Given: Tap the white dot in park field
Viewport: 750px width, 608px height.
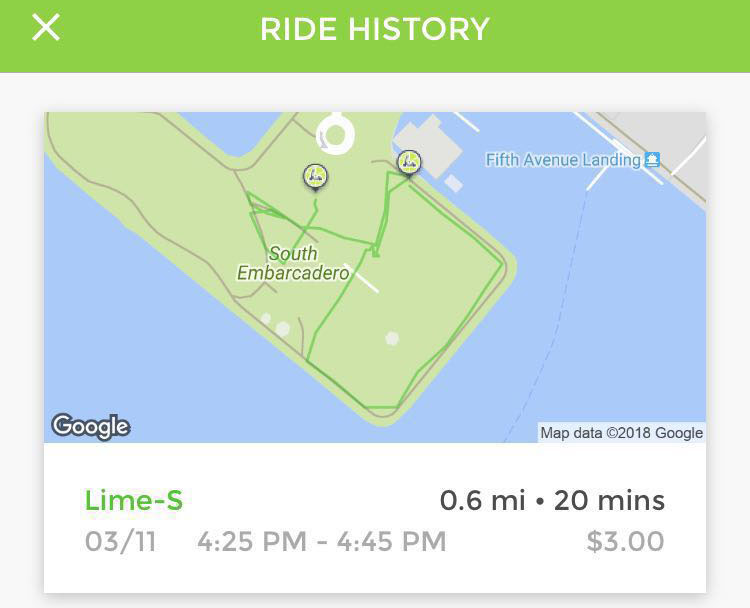Looking at the screenshot, I should [x=392, y=338].
